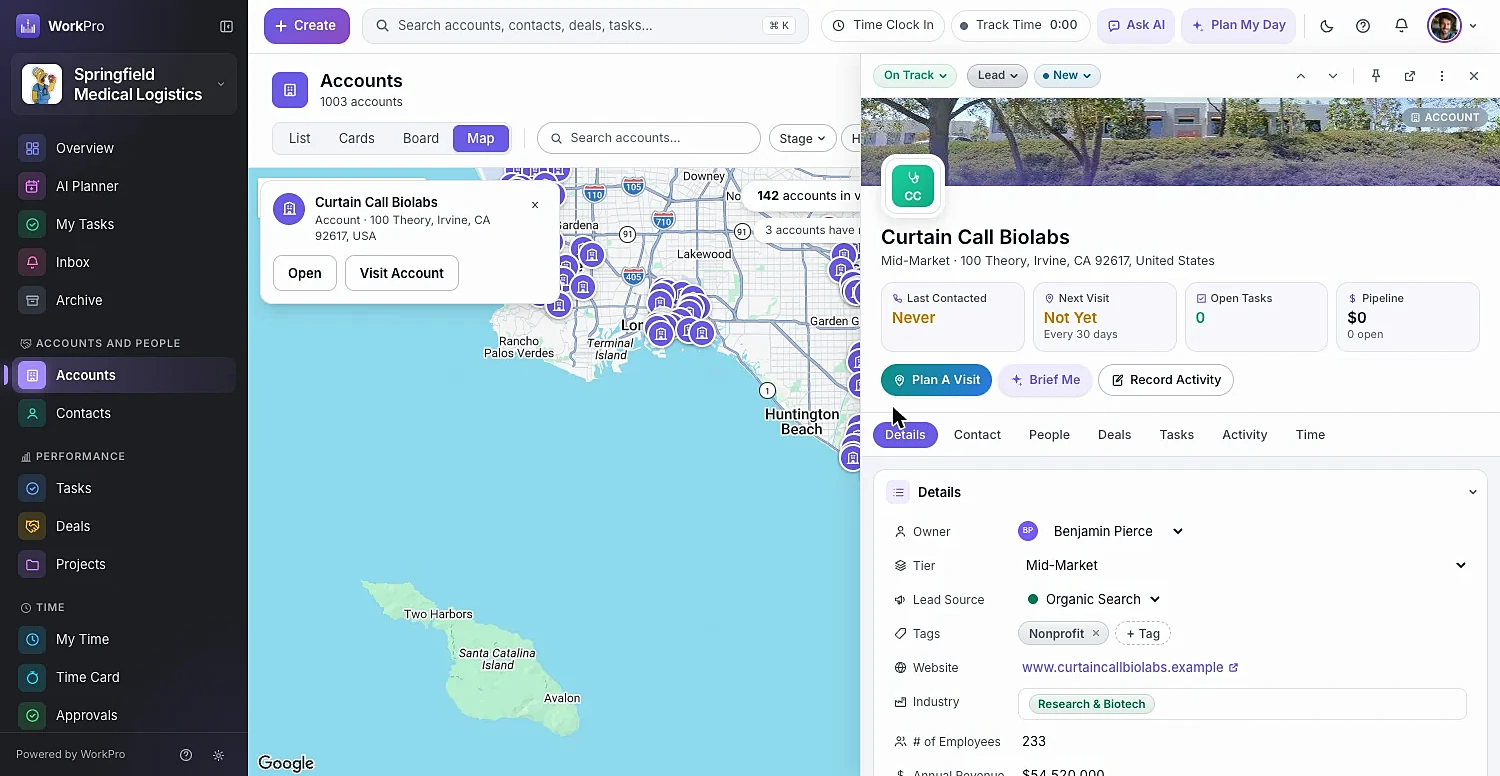Remove the Nonprofit tag

coord(1096,633)
